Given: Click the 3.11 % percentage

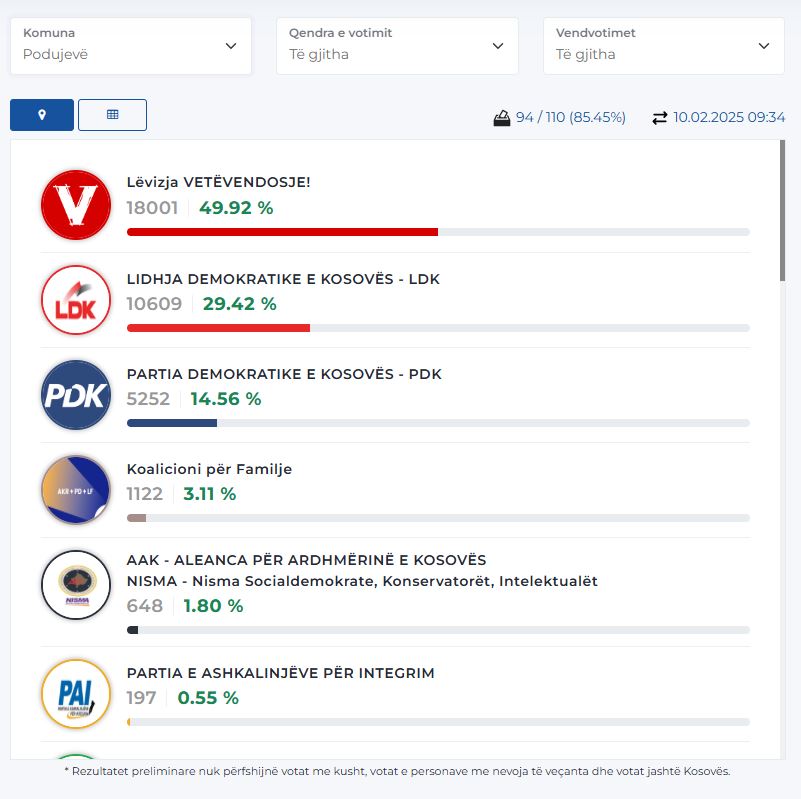Looking at the screenshot, I should 209,494.
